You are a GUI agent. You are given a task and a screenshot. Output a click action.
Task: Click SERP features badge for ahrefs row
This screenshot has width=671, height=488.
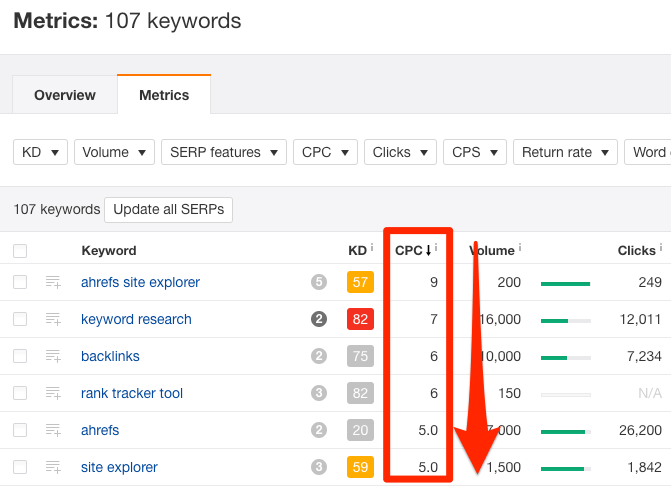(319, 430)
